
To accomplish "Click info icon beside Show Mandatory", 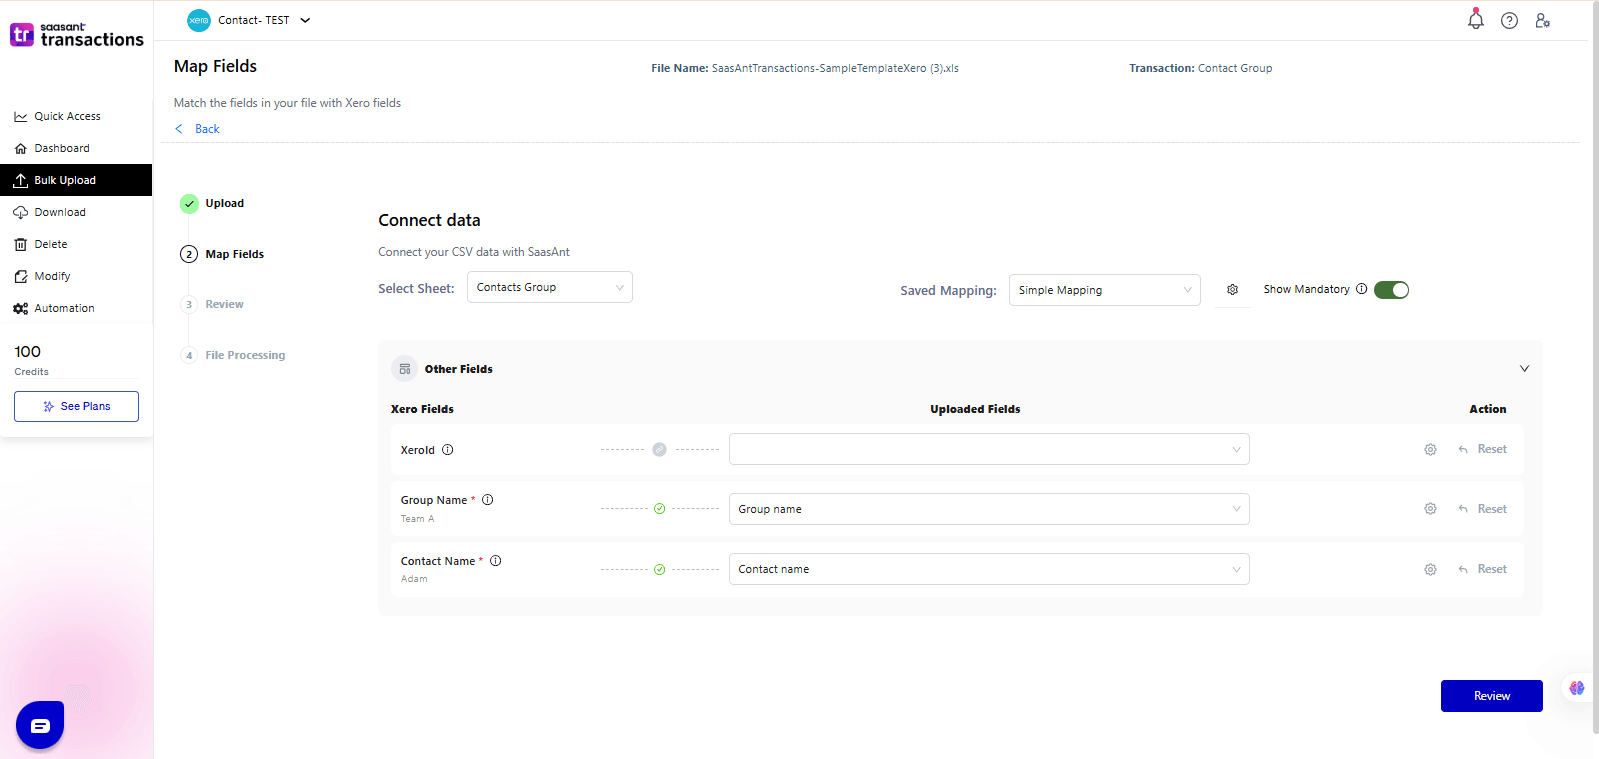I will [1361, 289].
